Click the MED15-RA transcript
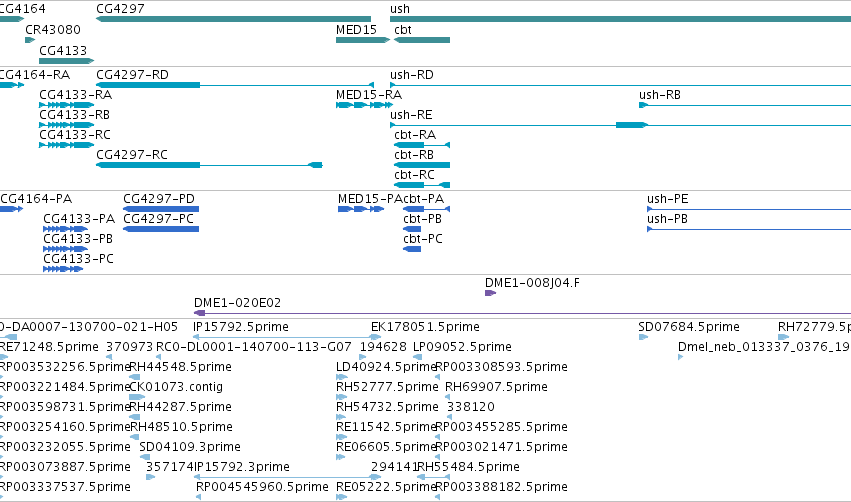The image size is (851, 502). point(364,105)
